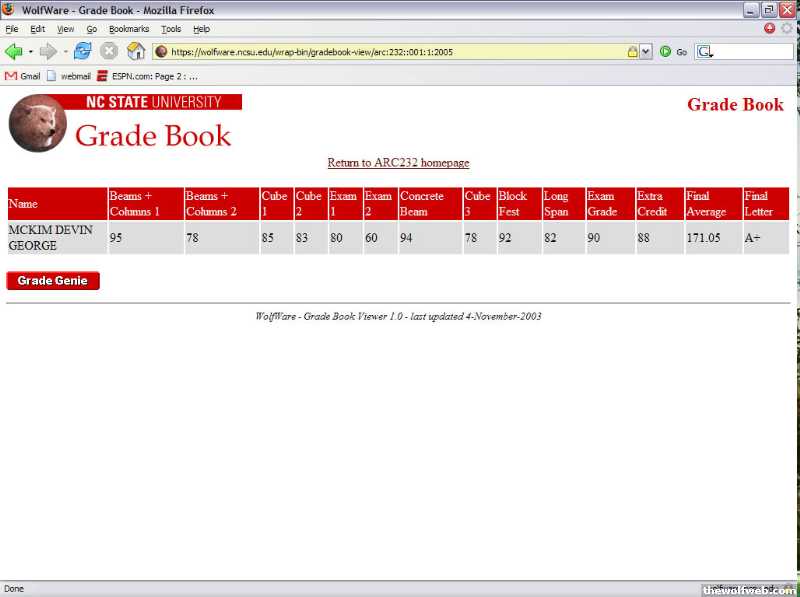Click the Stop loading button

109,51
